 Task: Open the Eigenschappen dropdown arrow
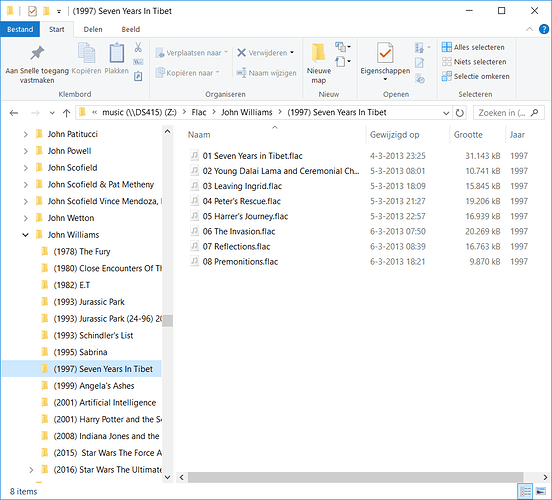point(385,79)
